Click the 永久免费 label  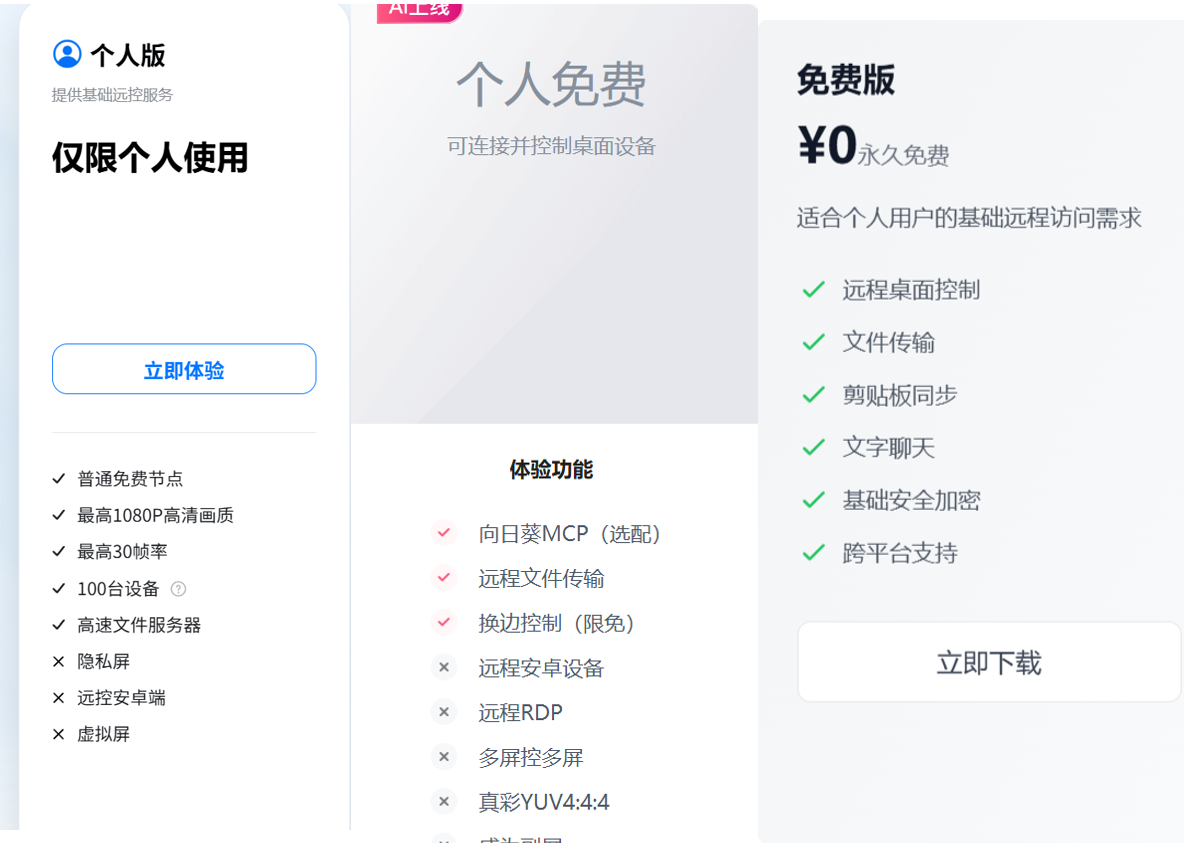[x=904, y=156]
